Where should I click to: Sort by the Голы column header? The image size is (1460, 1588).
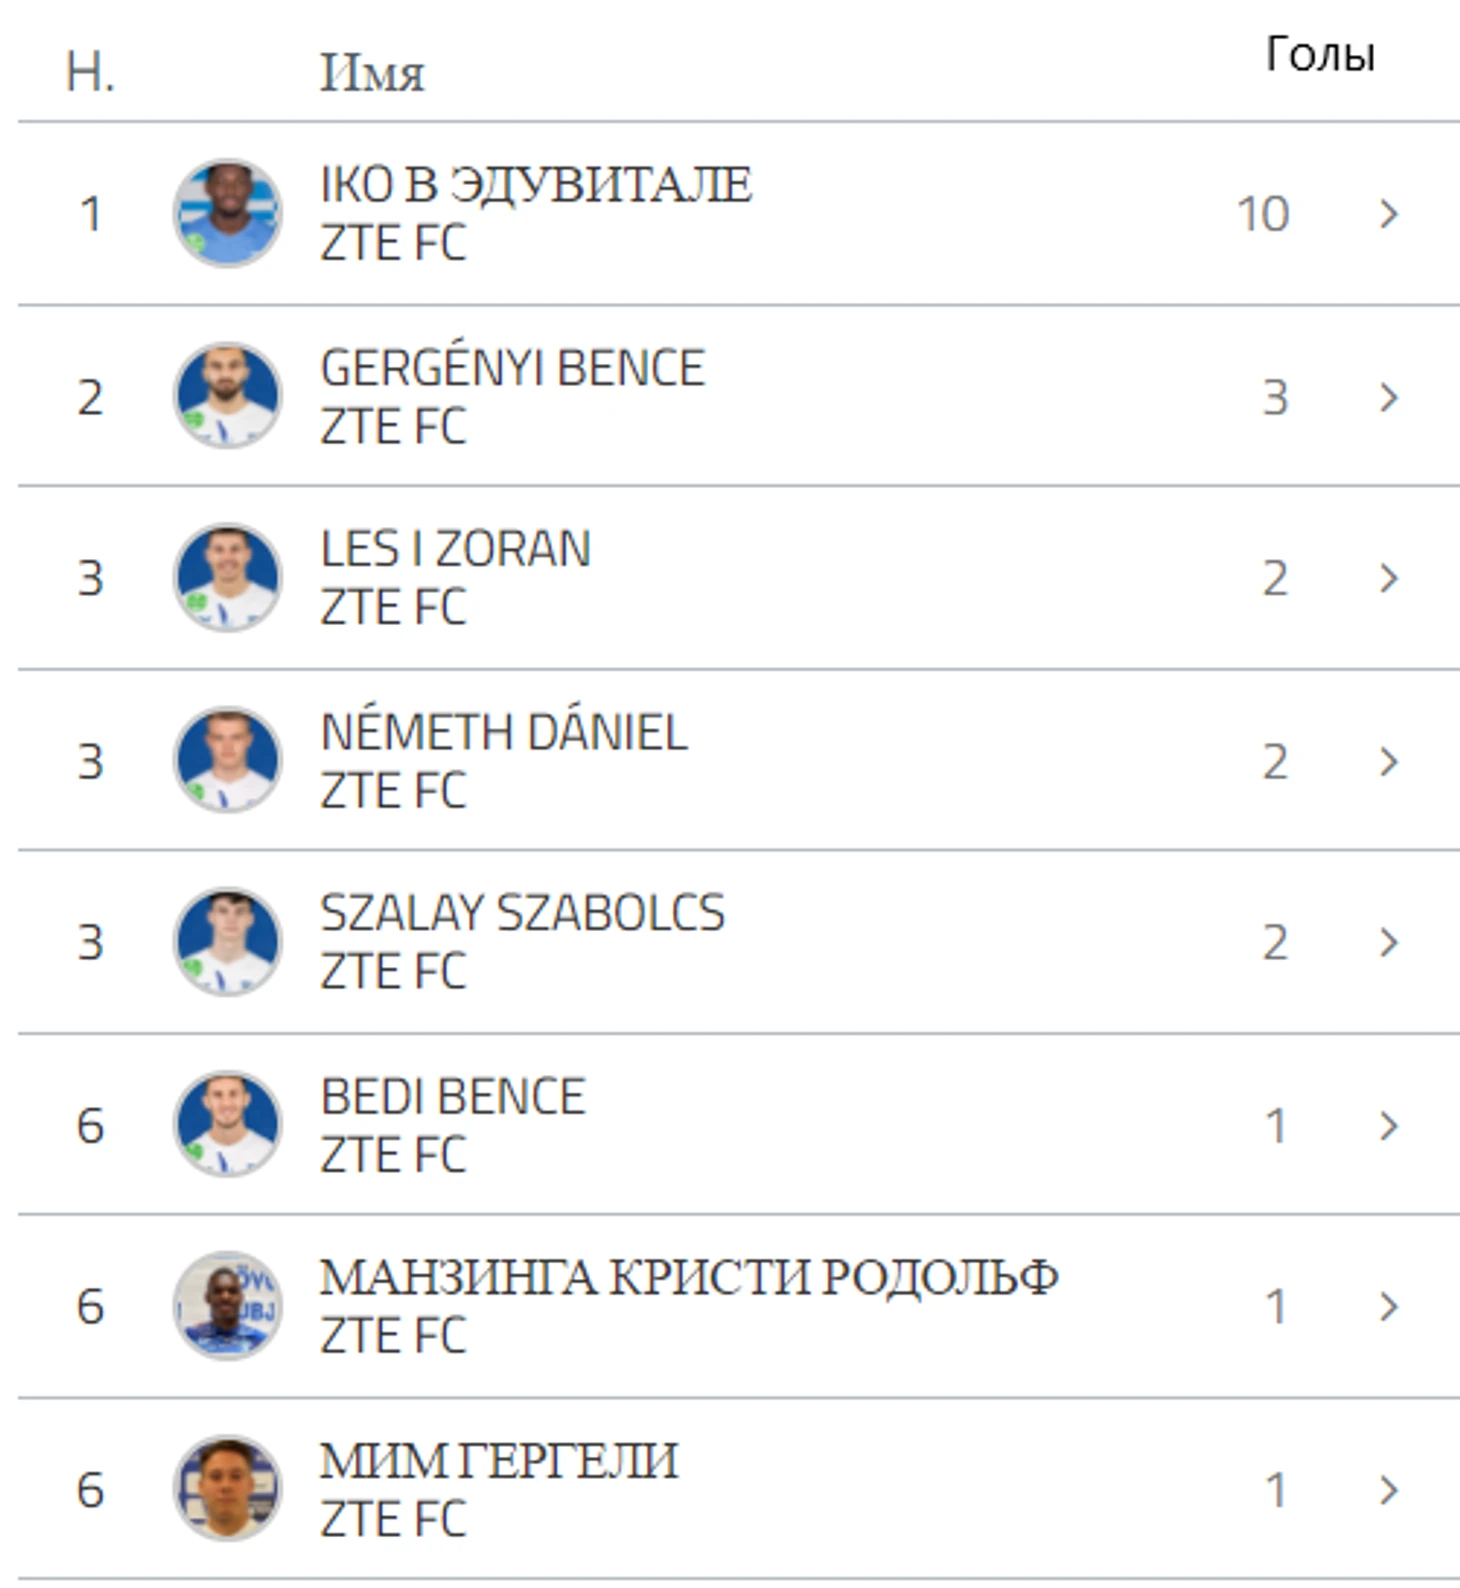[1320, 54]
